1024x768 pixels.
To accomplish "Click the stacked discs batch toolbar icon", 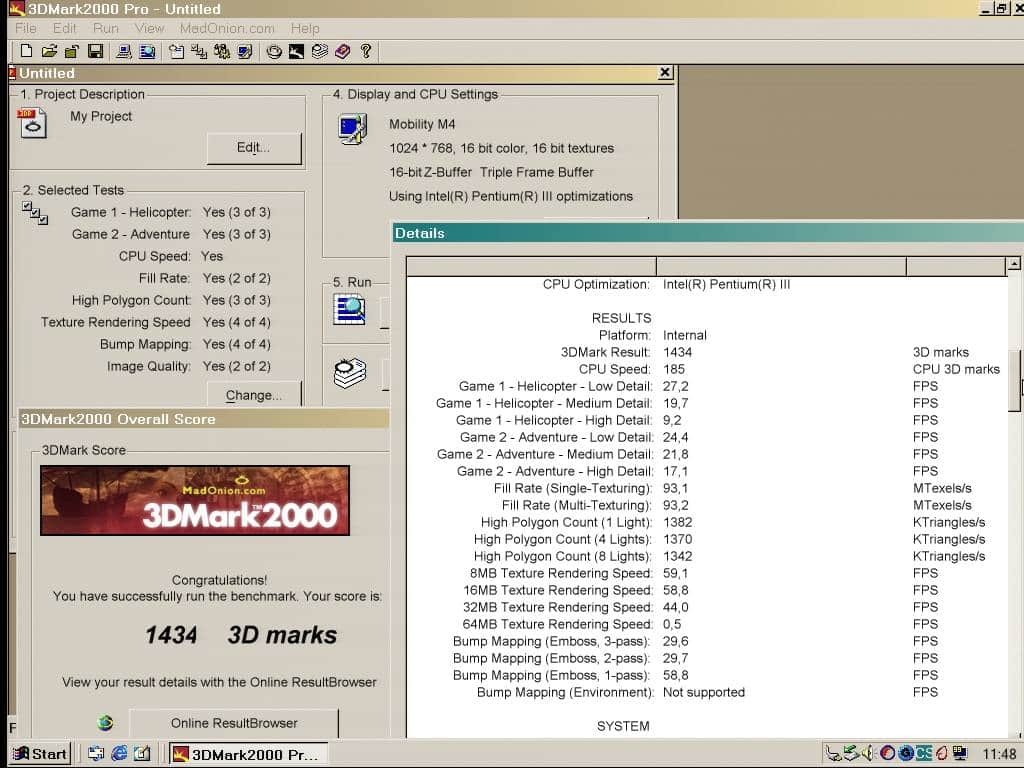I will (319, 51).
